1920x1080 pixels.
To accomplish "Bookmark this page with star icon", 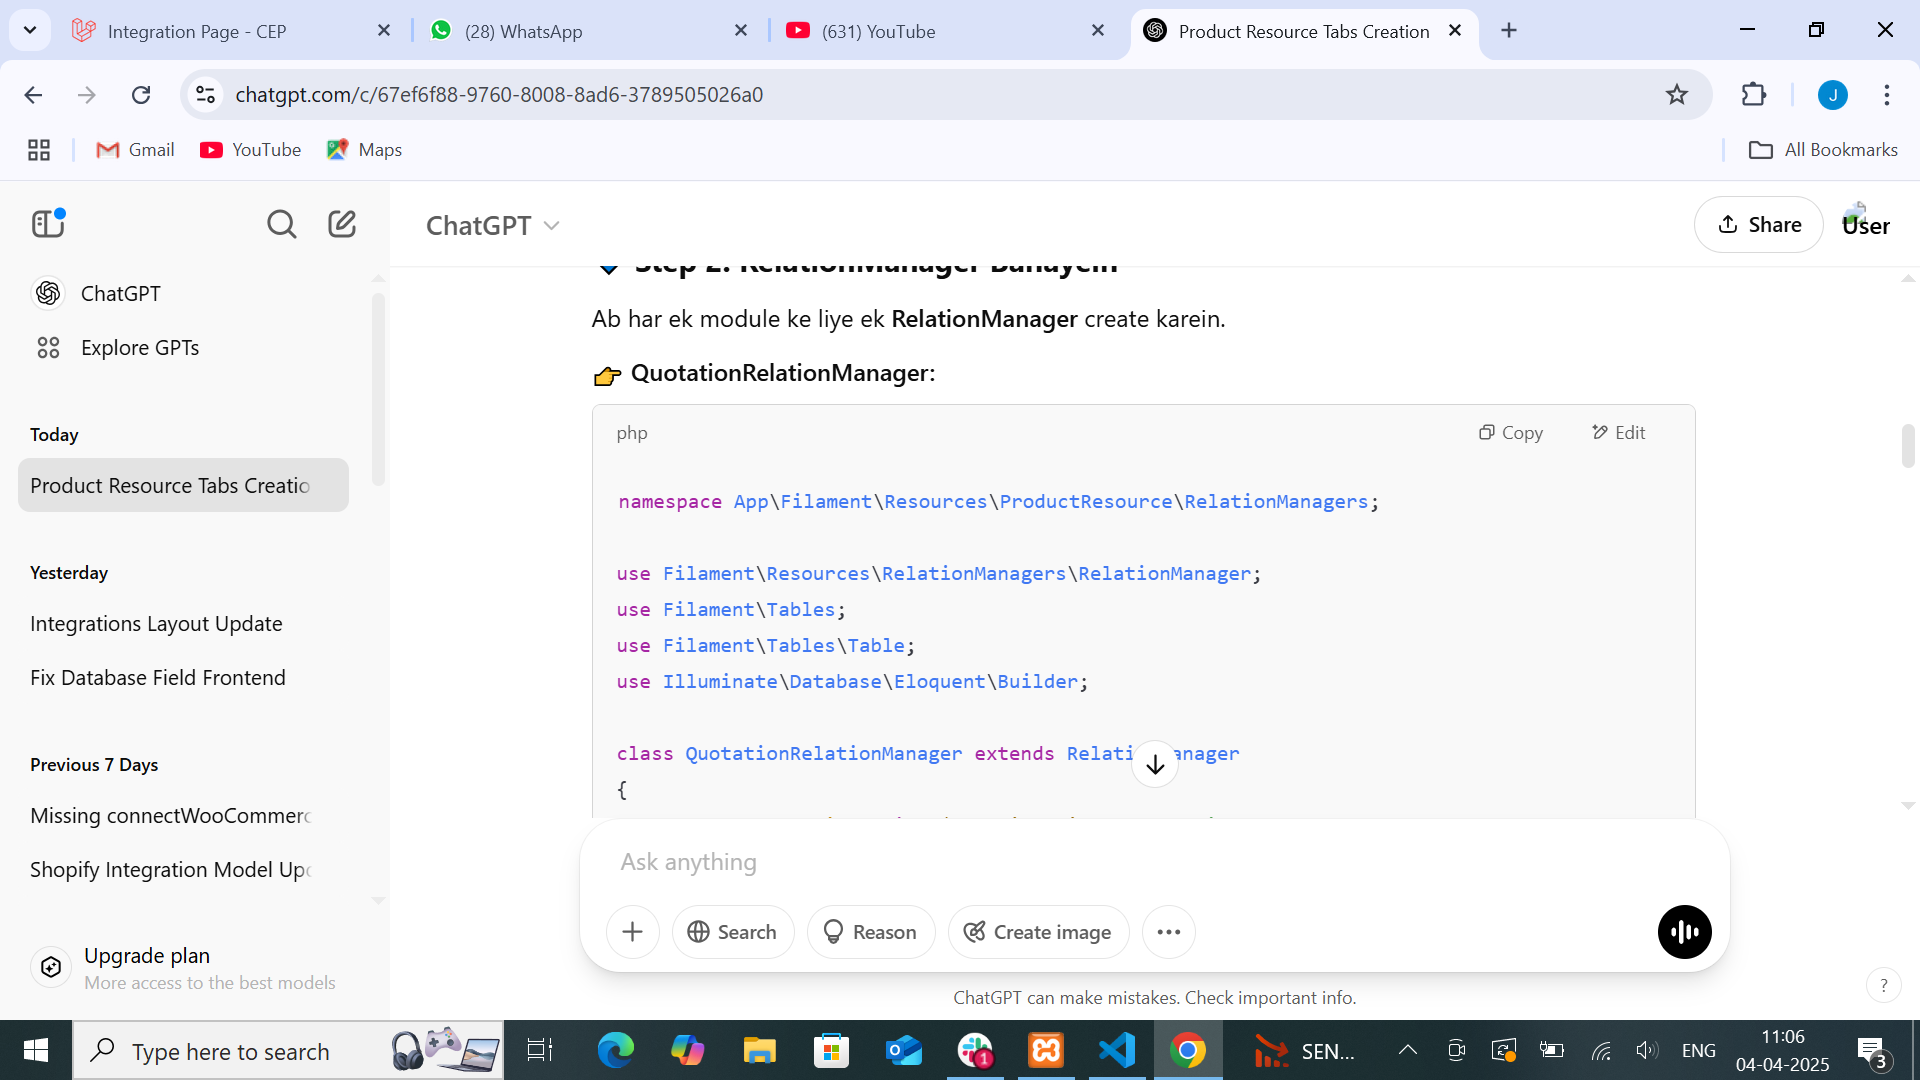I will point(1677,94).
